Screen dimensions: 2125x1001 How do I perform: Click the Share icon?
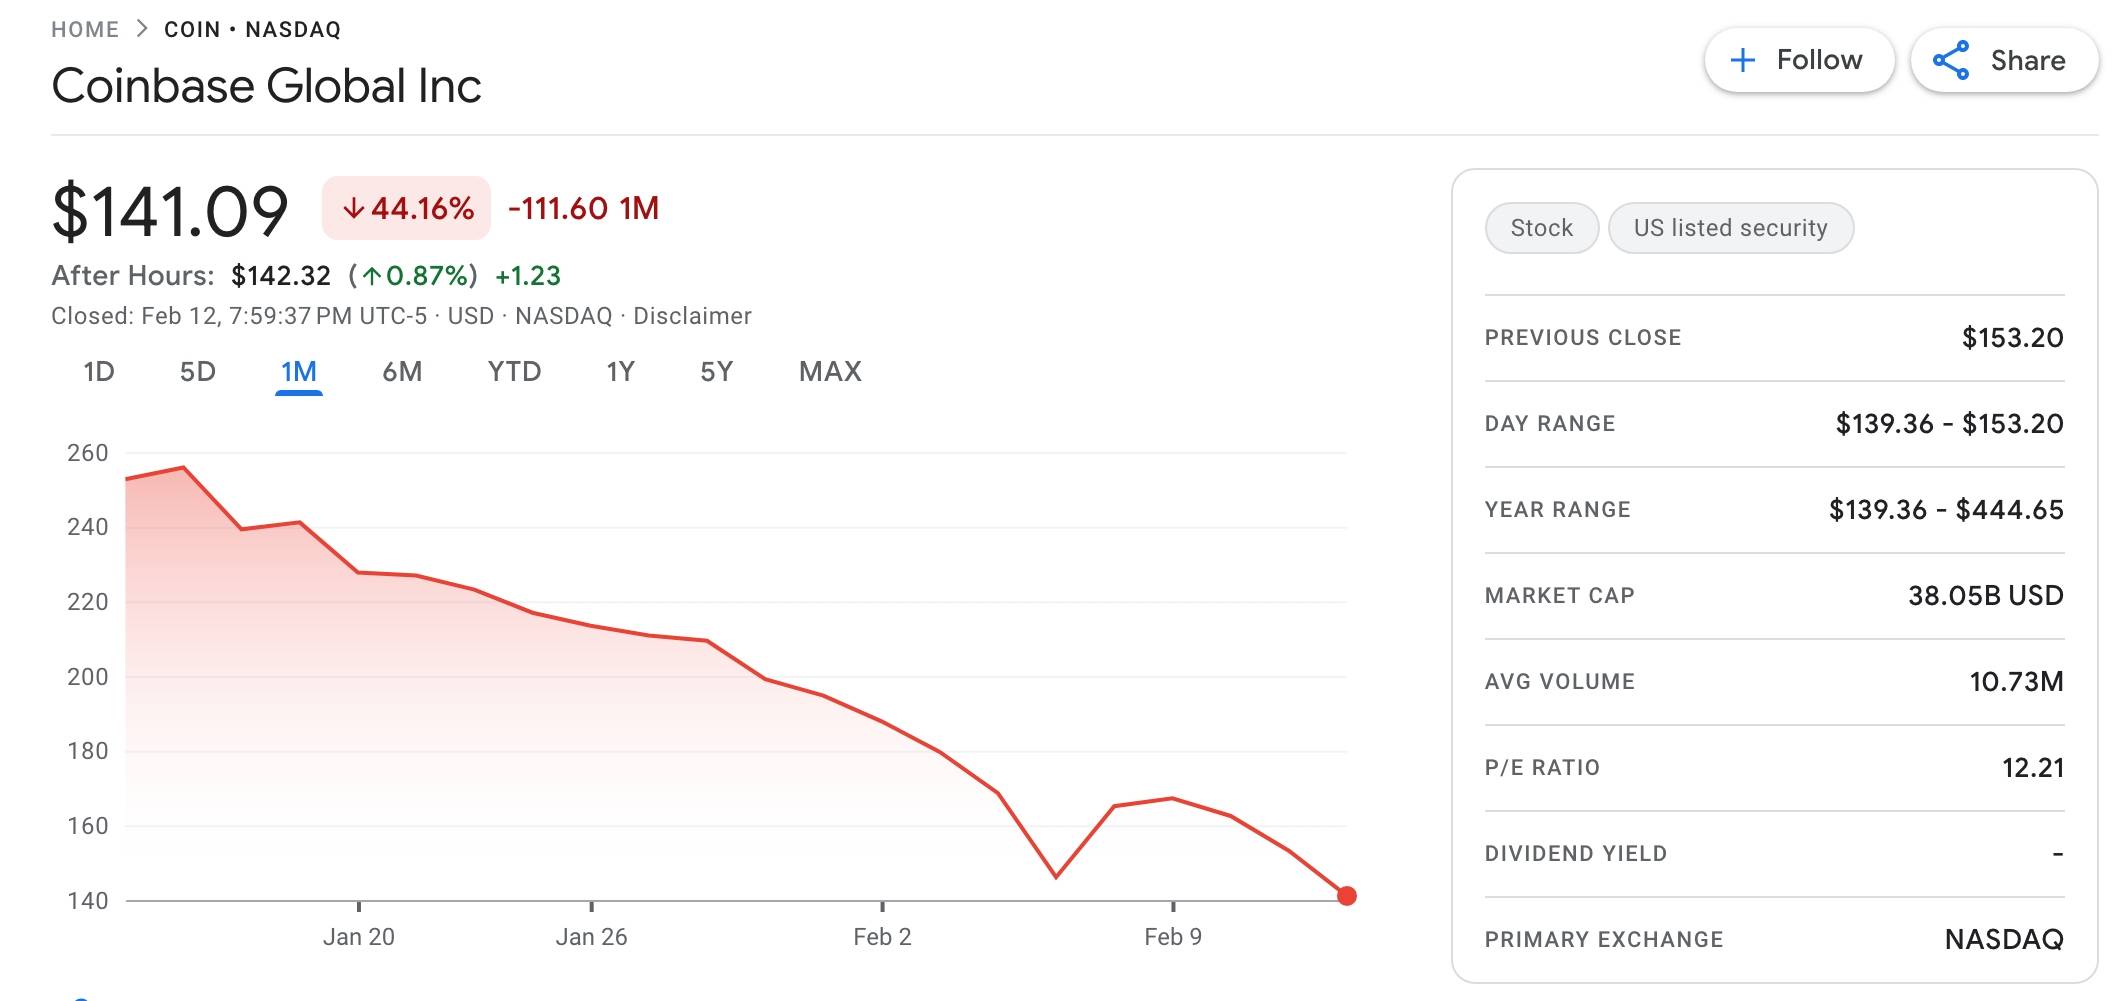coord(1953,59)
